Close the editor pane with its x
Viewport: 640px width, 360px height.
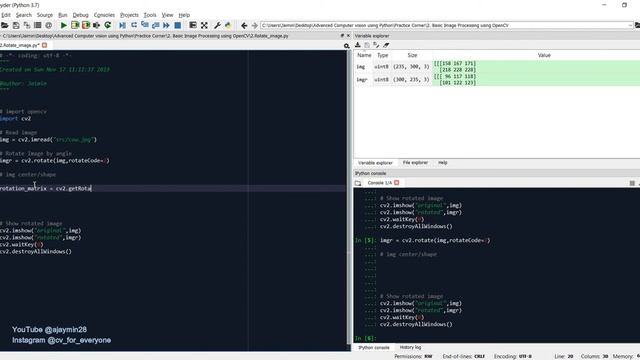click(x=348, y=36)
